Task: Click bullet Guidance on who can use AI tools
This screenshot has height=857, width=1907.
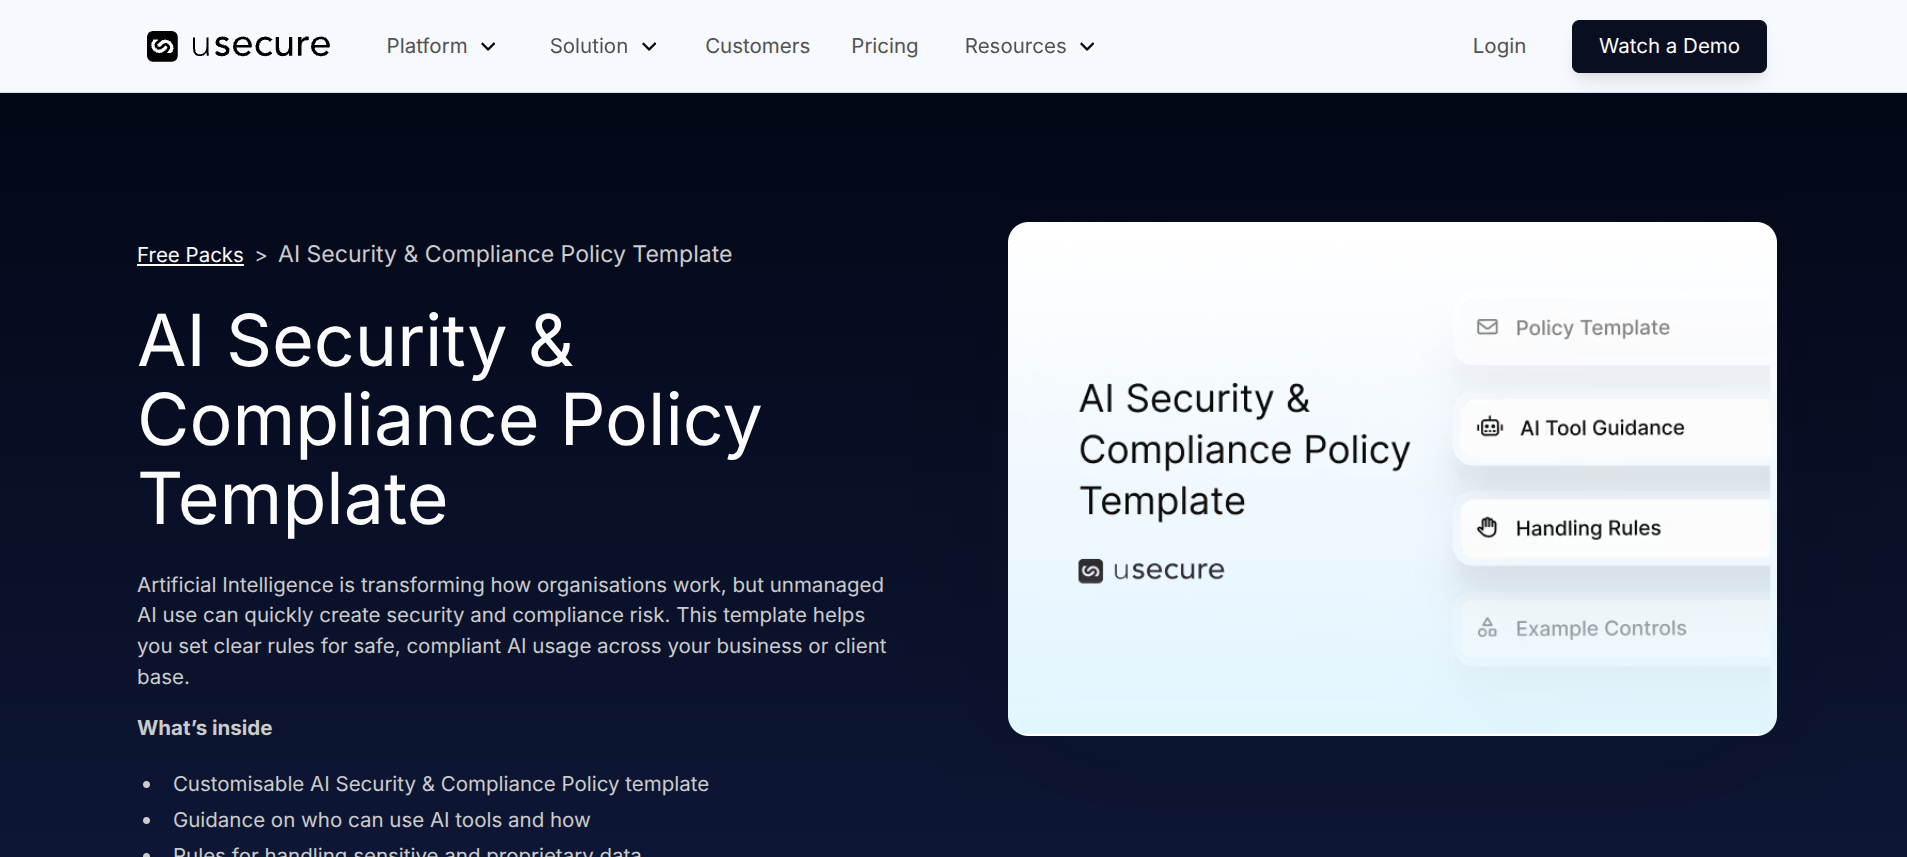Action: (x=382, y=820)
